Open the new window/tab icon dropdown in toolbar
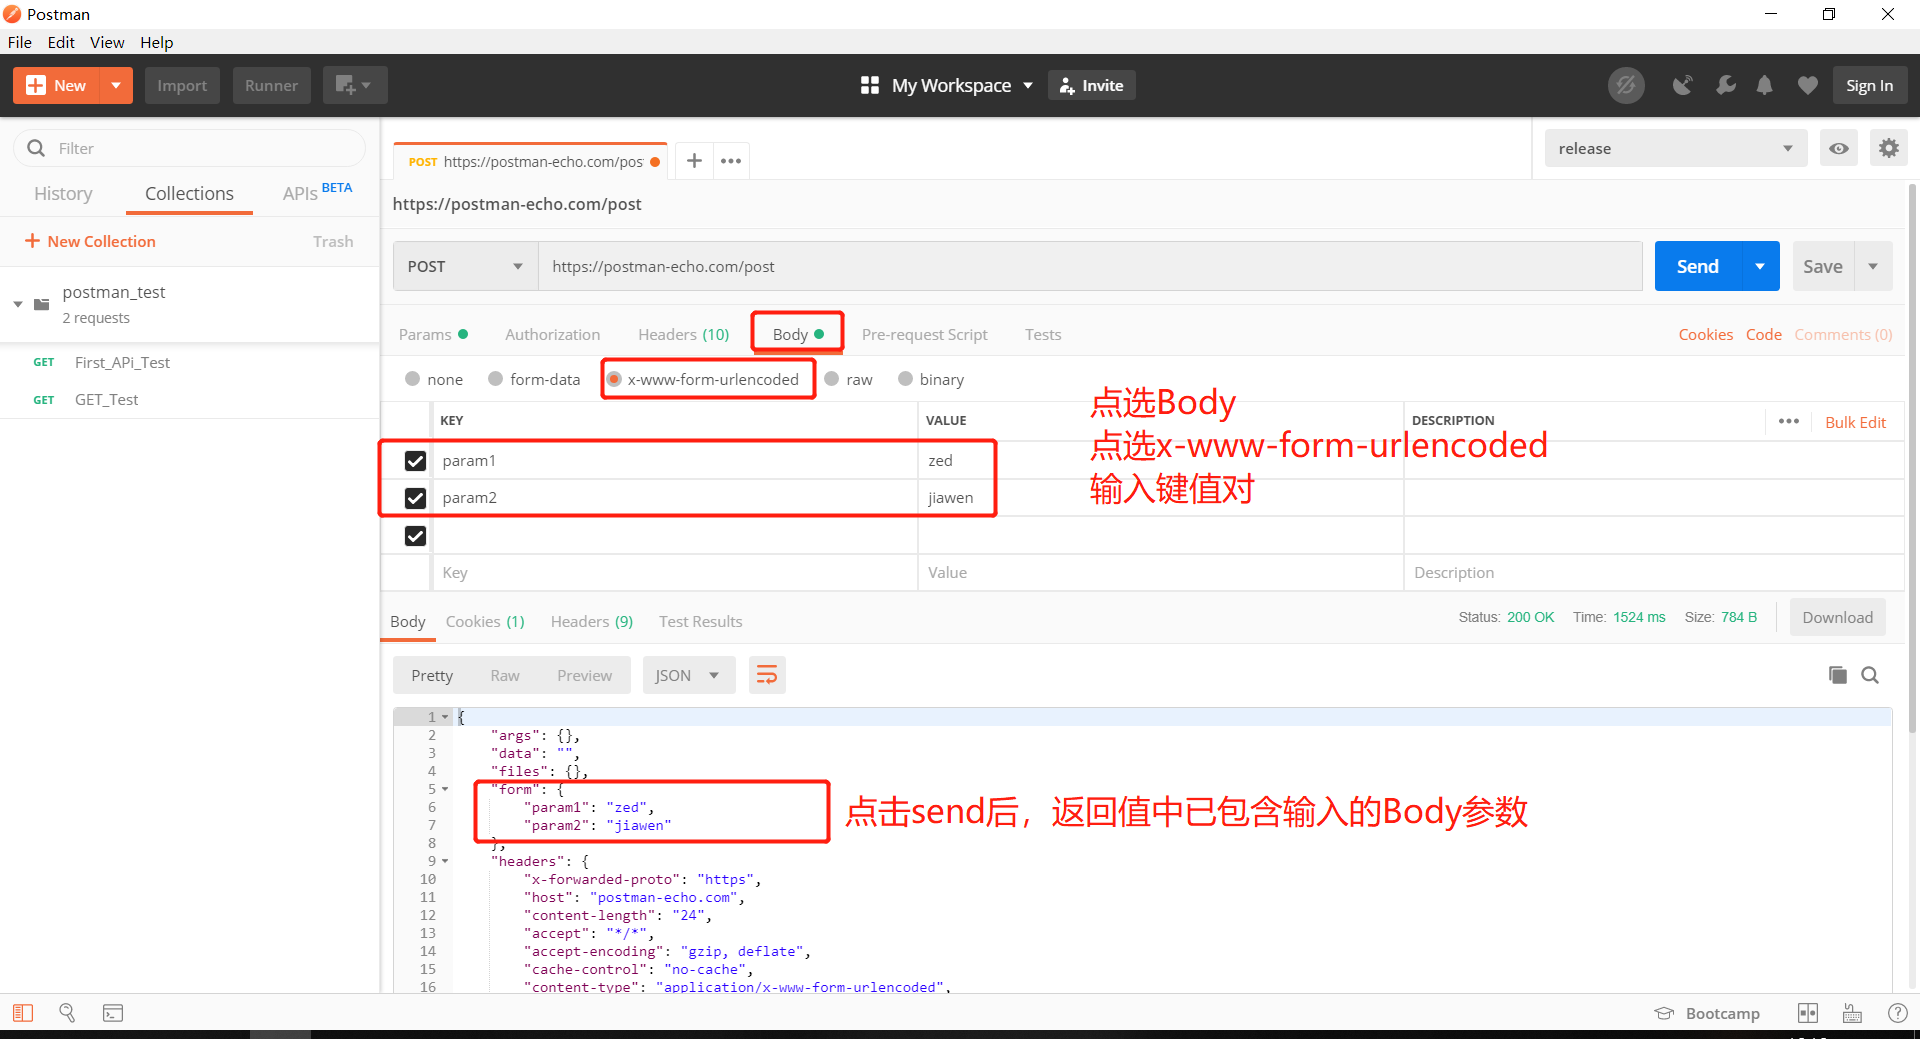 (x=355, y=85)
